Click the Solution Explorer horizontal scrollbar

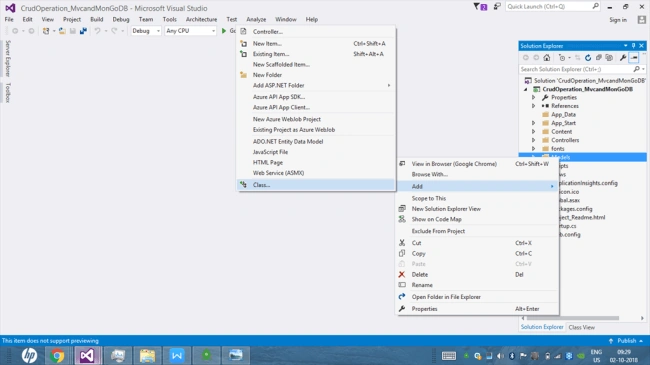[572, 318]
